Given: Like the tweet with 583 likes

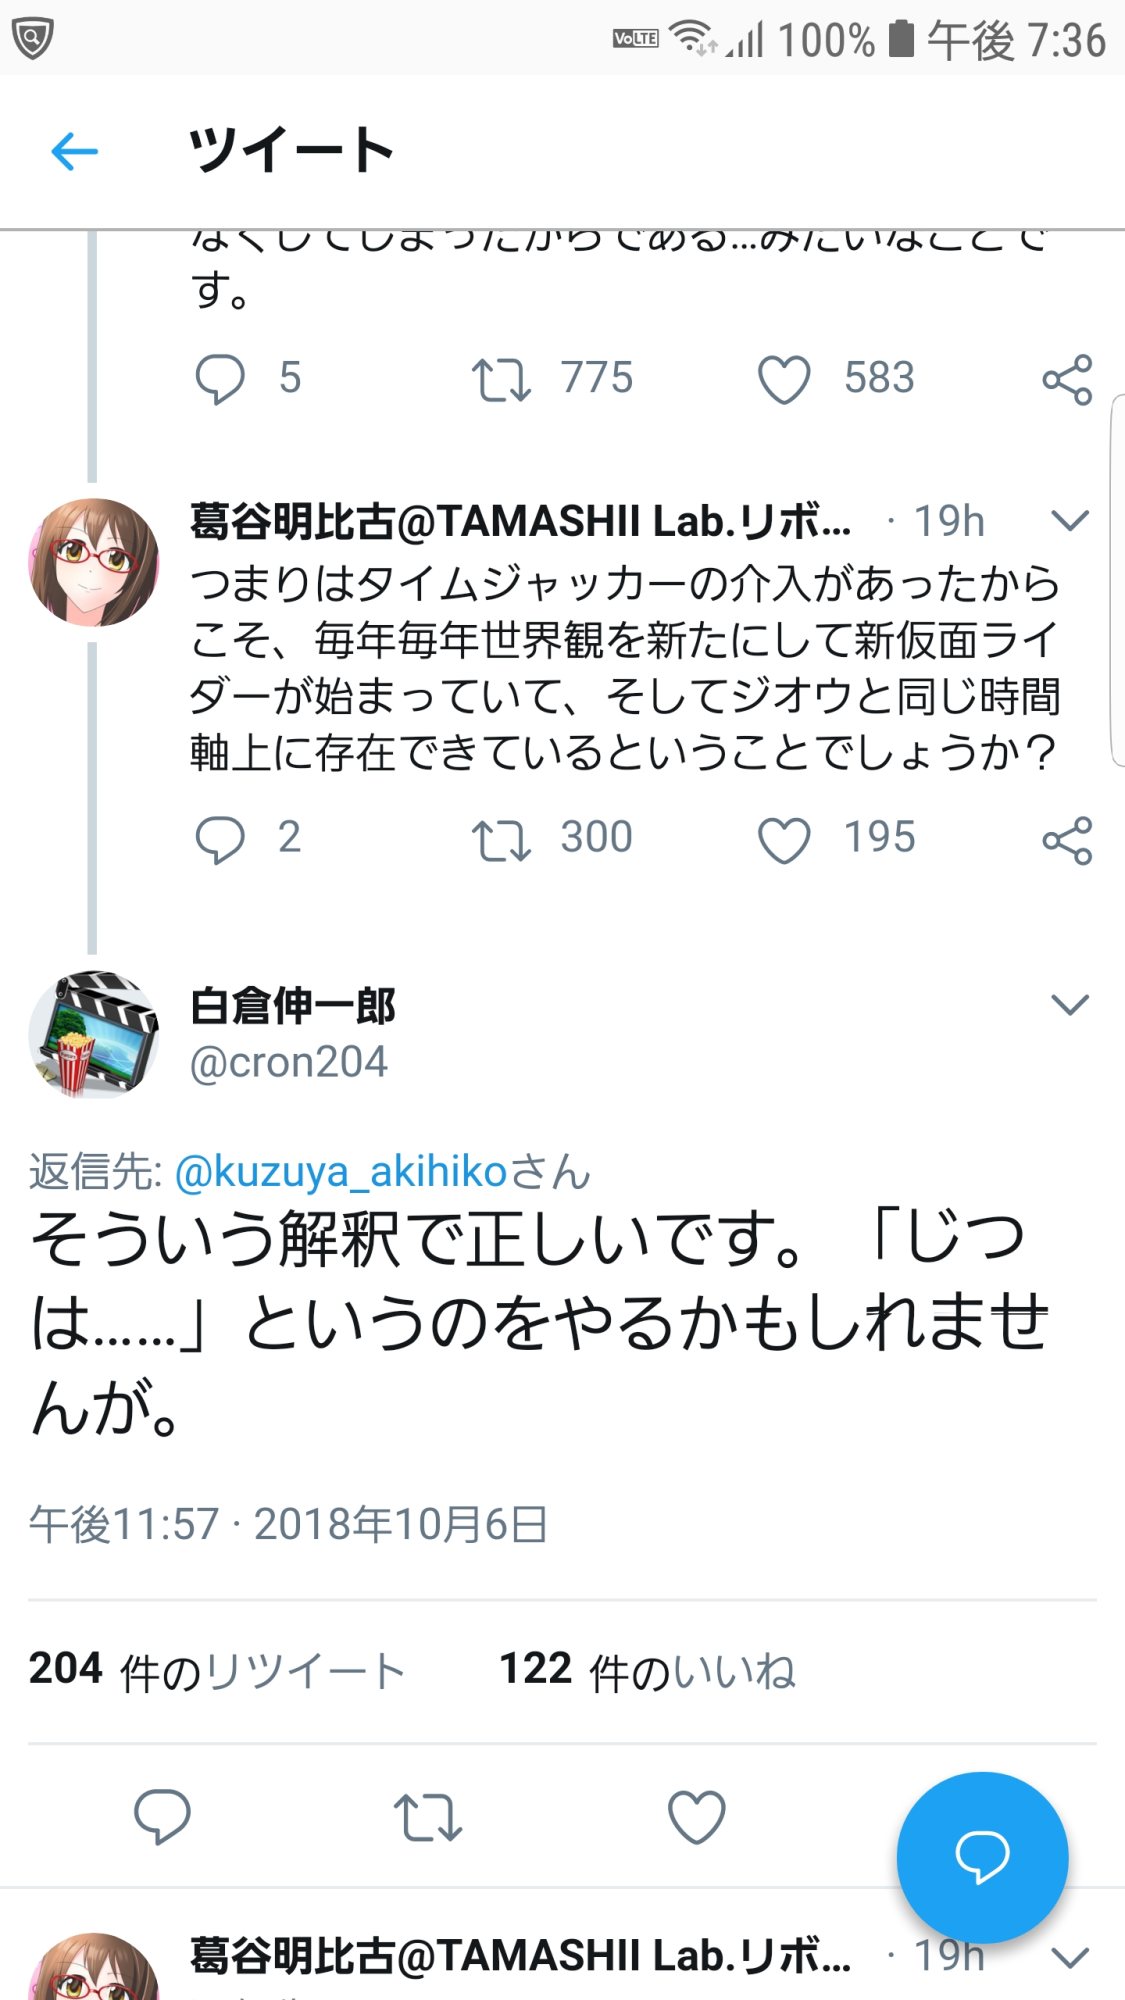Looking at the screenshot, I should pyautogui.click(x=784, y=379).
